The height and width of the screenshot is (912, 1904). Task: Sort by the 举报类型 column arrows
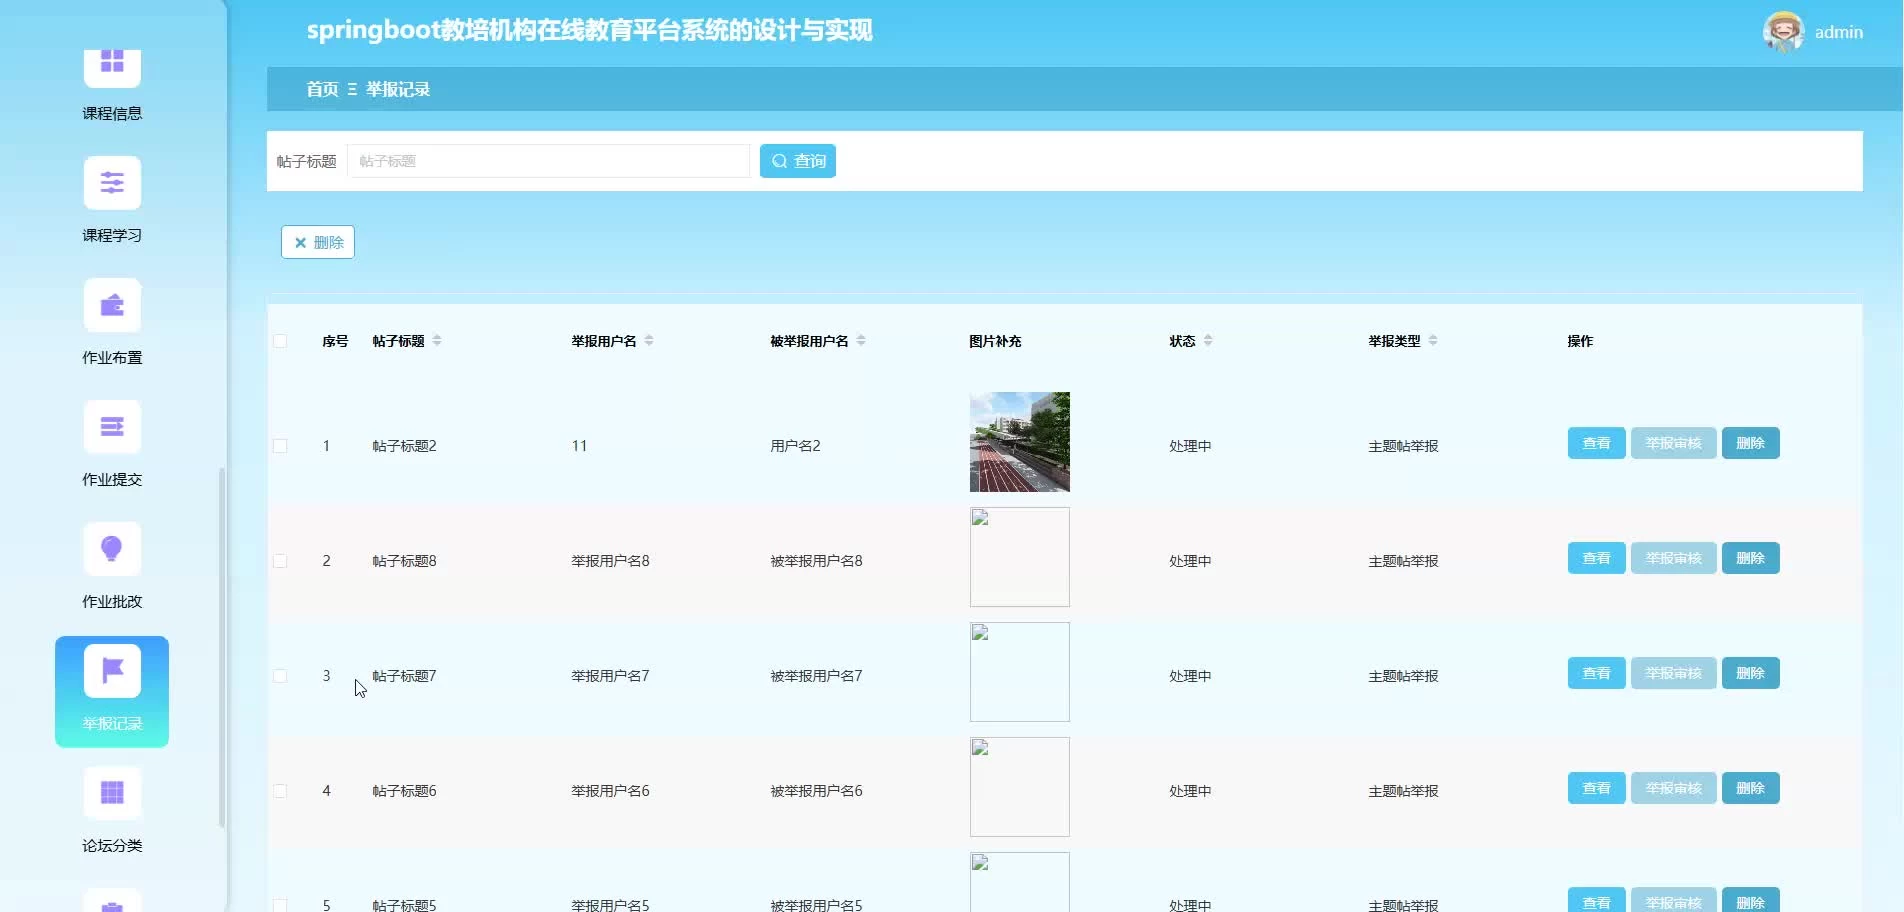[x=1433, y=341]
